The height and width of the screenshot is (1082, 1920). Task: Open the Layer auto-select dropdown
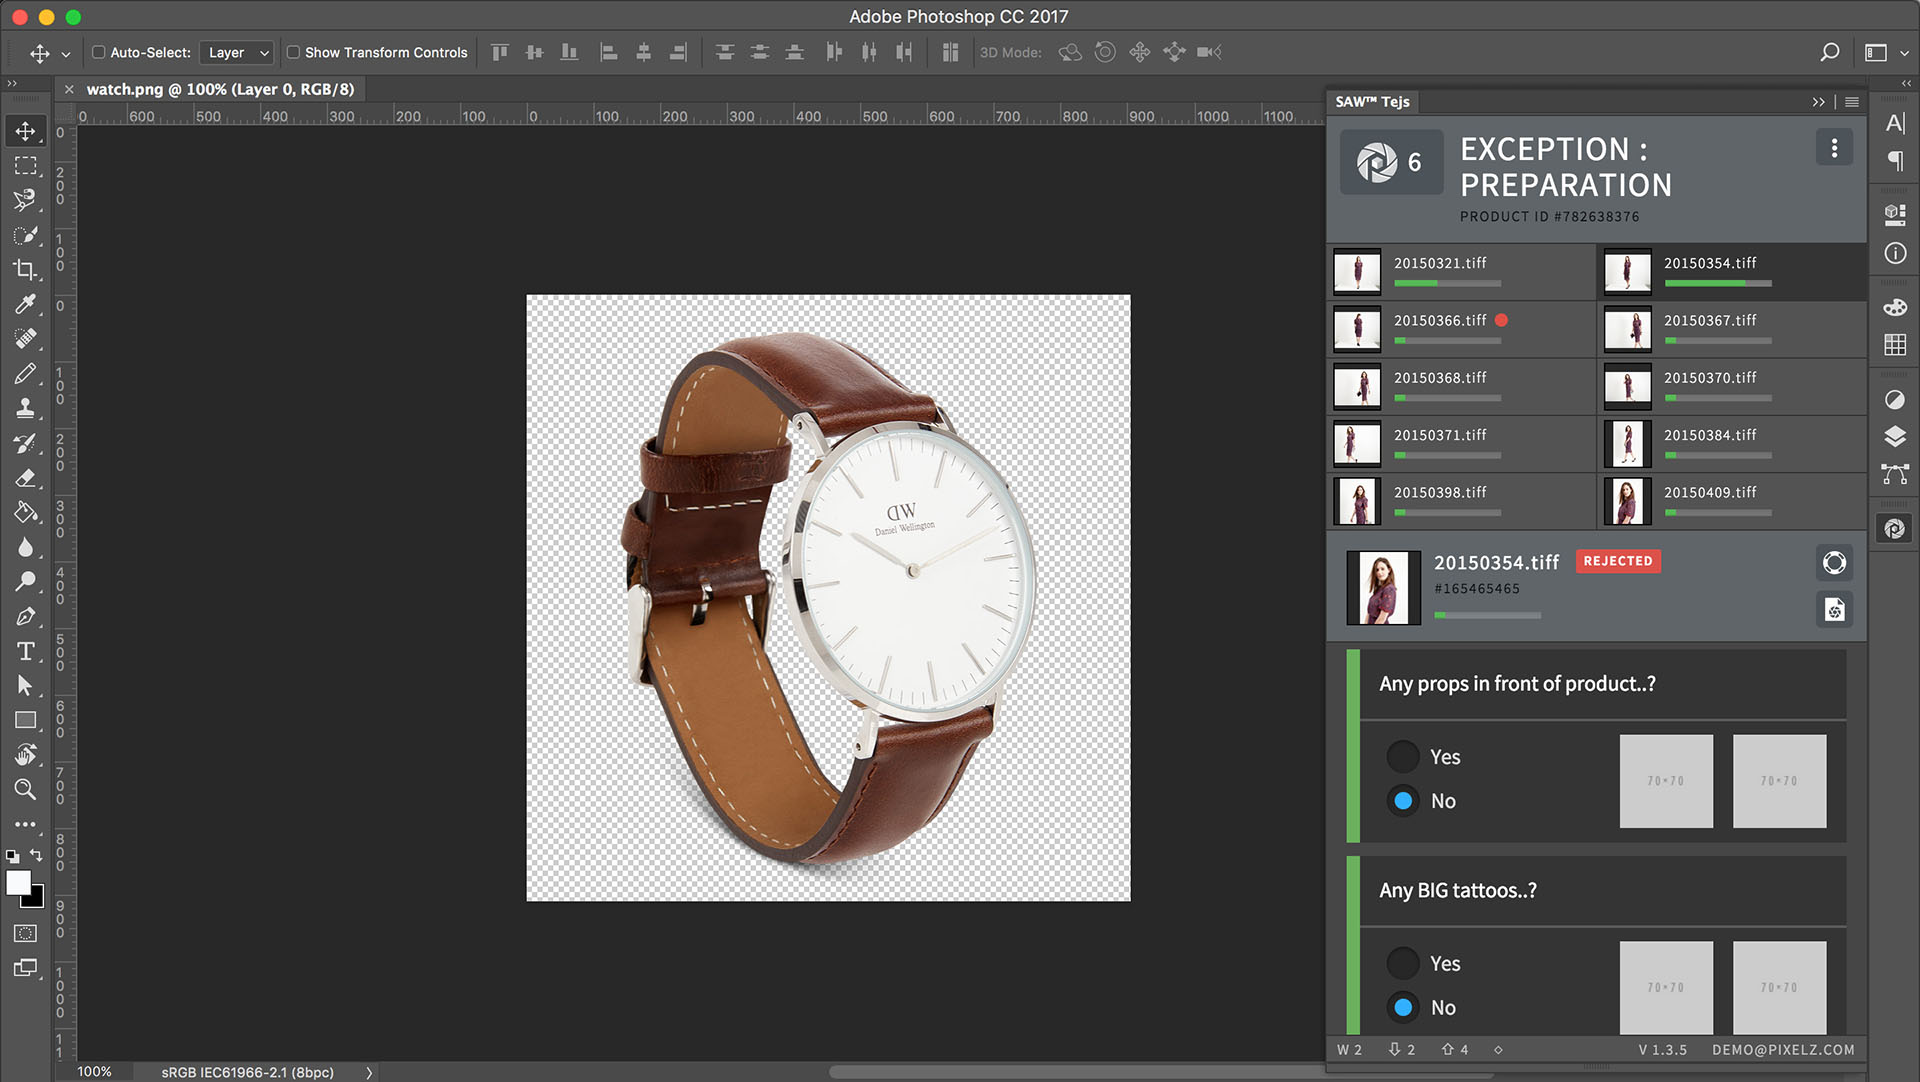238,52
